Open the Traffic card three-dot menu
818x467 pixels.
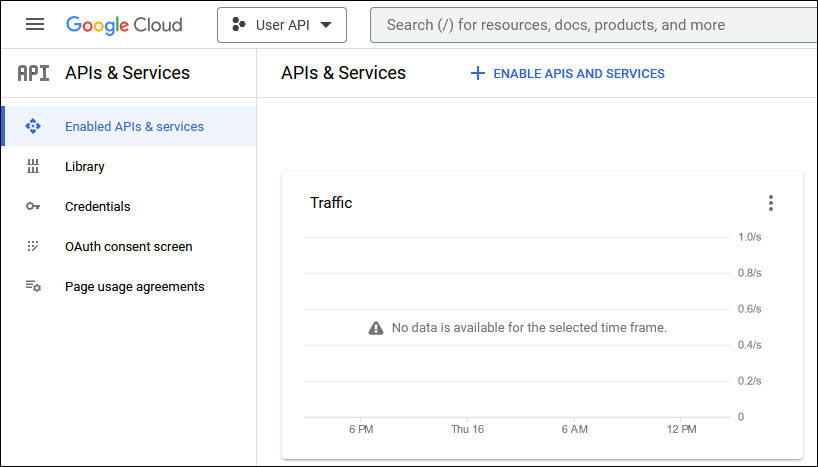pyautogui.click(x=770, y=203)
